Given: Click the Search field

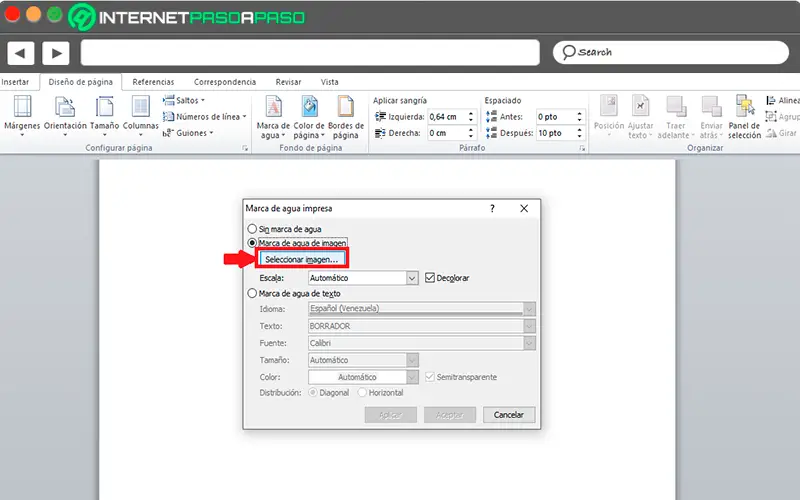Looking at the screenshot, I should [671, 53].
